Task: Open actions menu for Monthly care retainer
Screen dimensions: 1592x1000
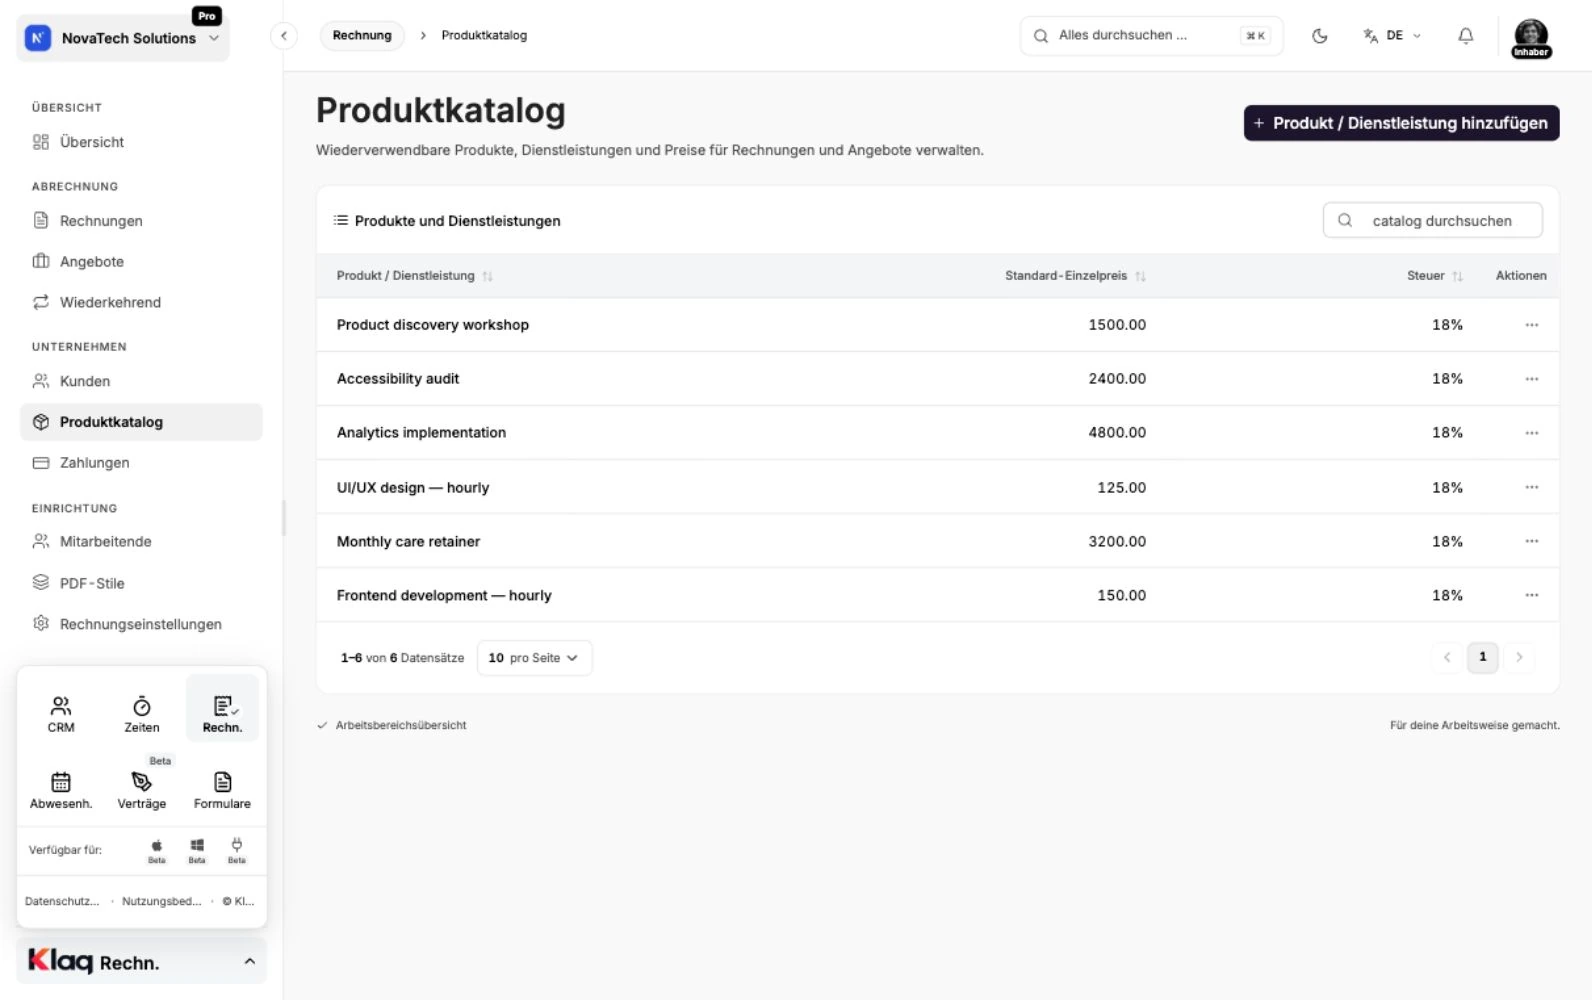Action: tap(1532, 541)
